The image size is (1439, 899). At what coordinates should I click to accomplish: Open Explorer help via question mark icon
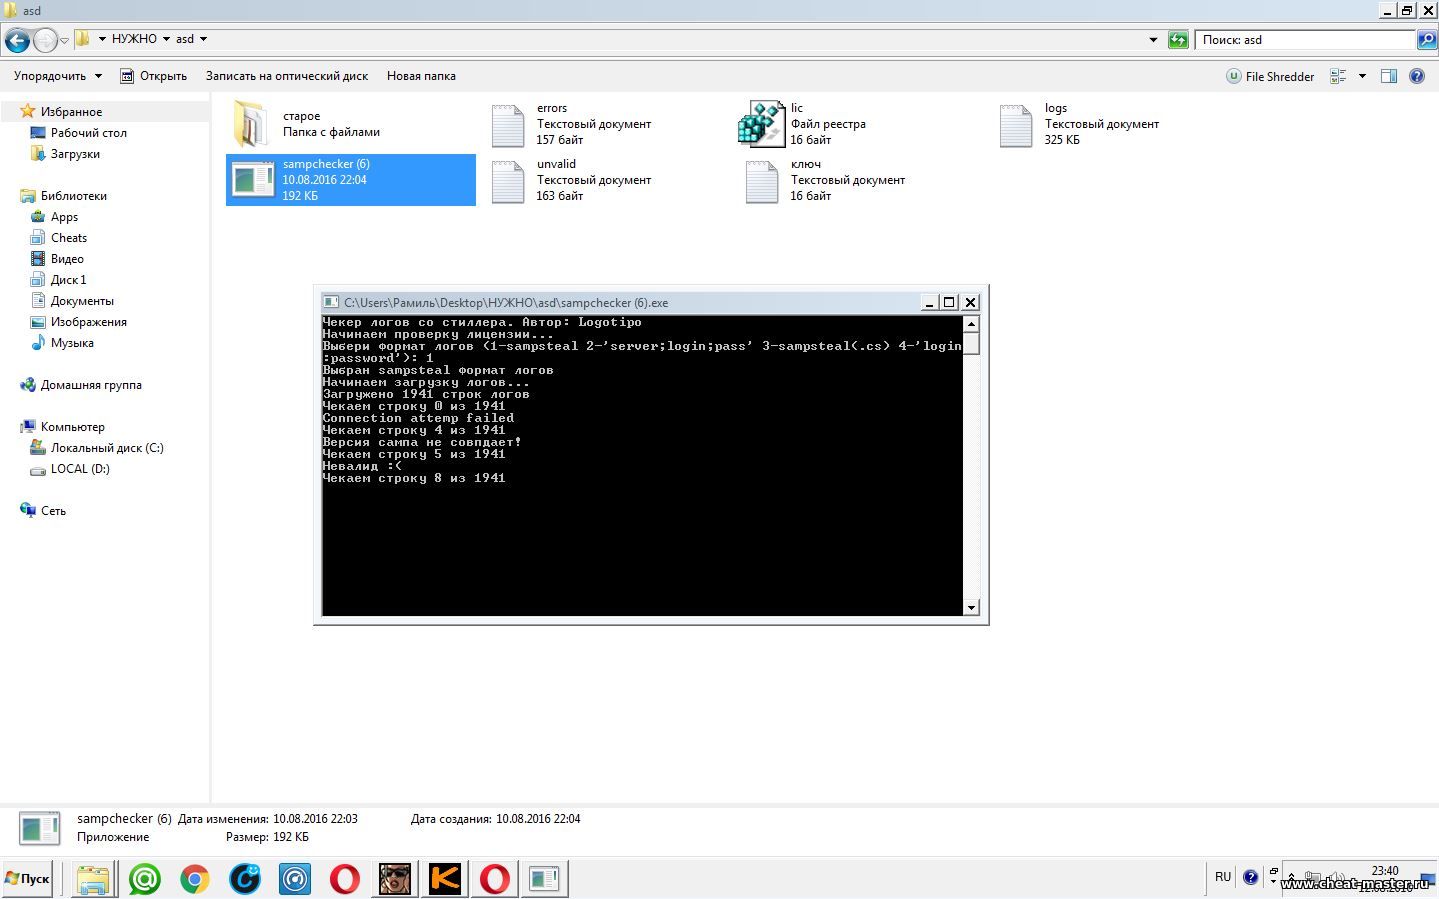pyautogui.click(x=1416, y=76)
